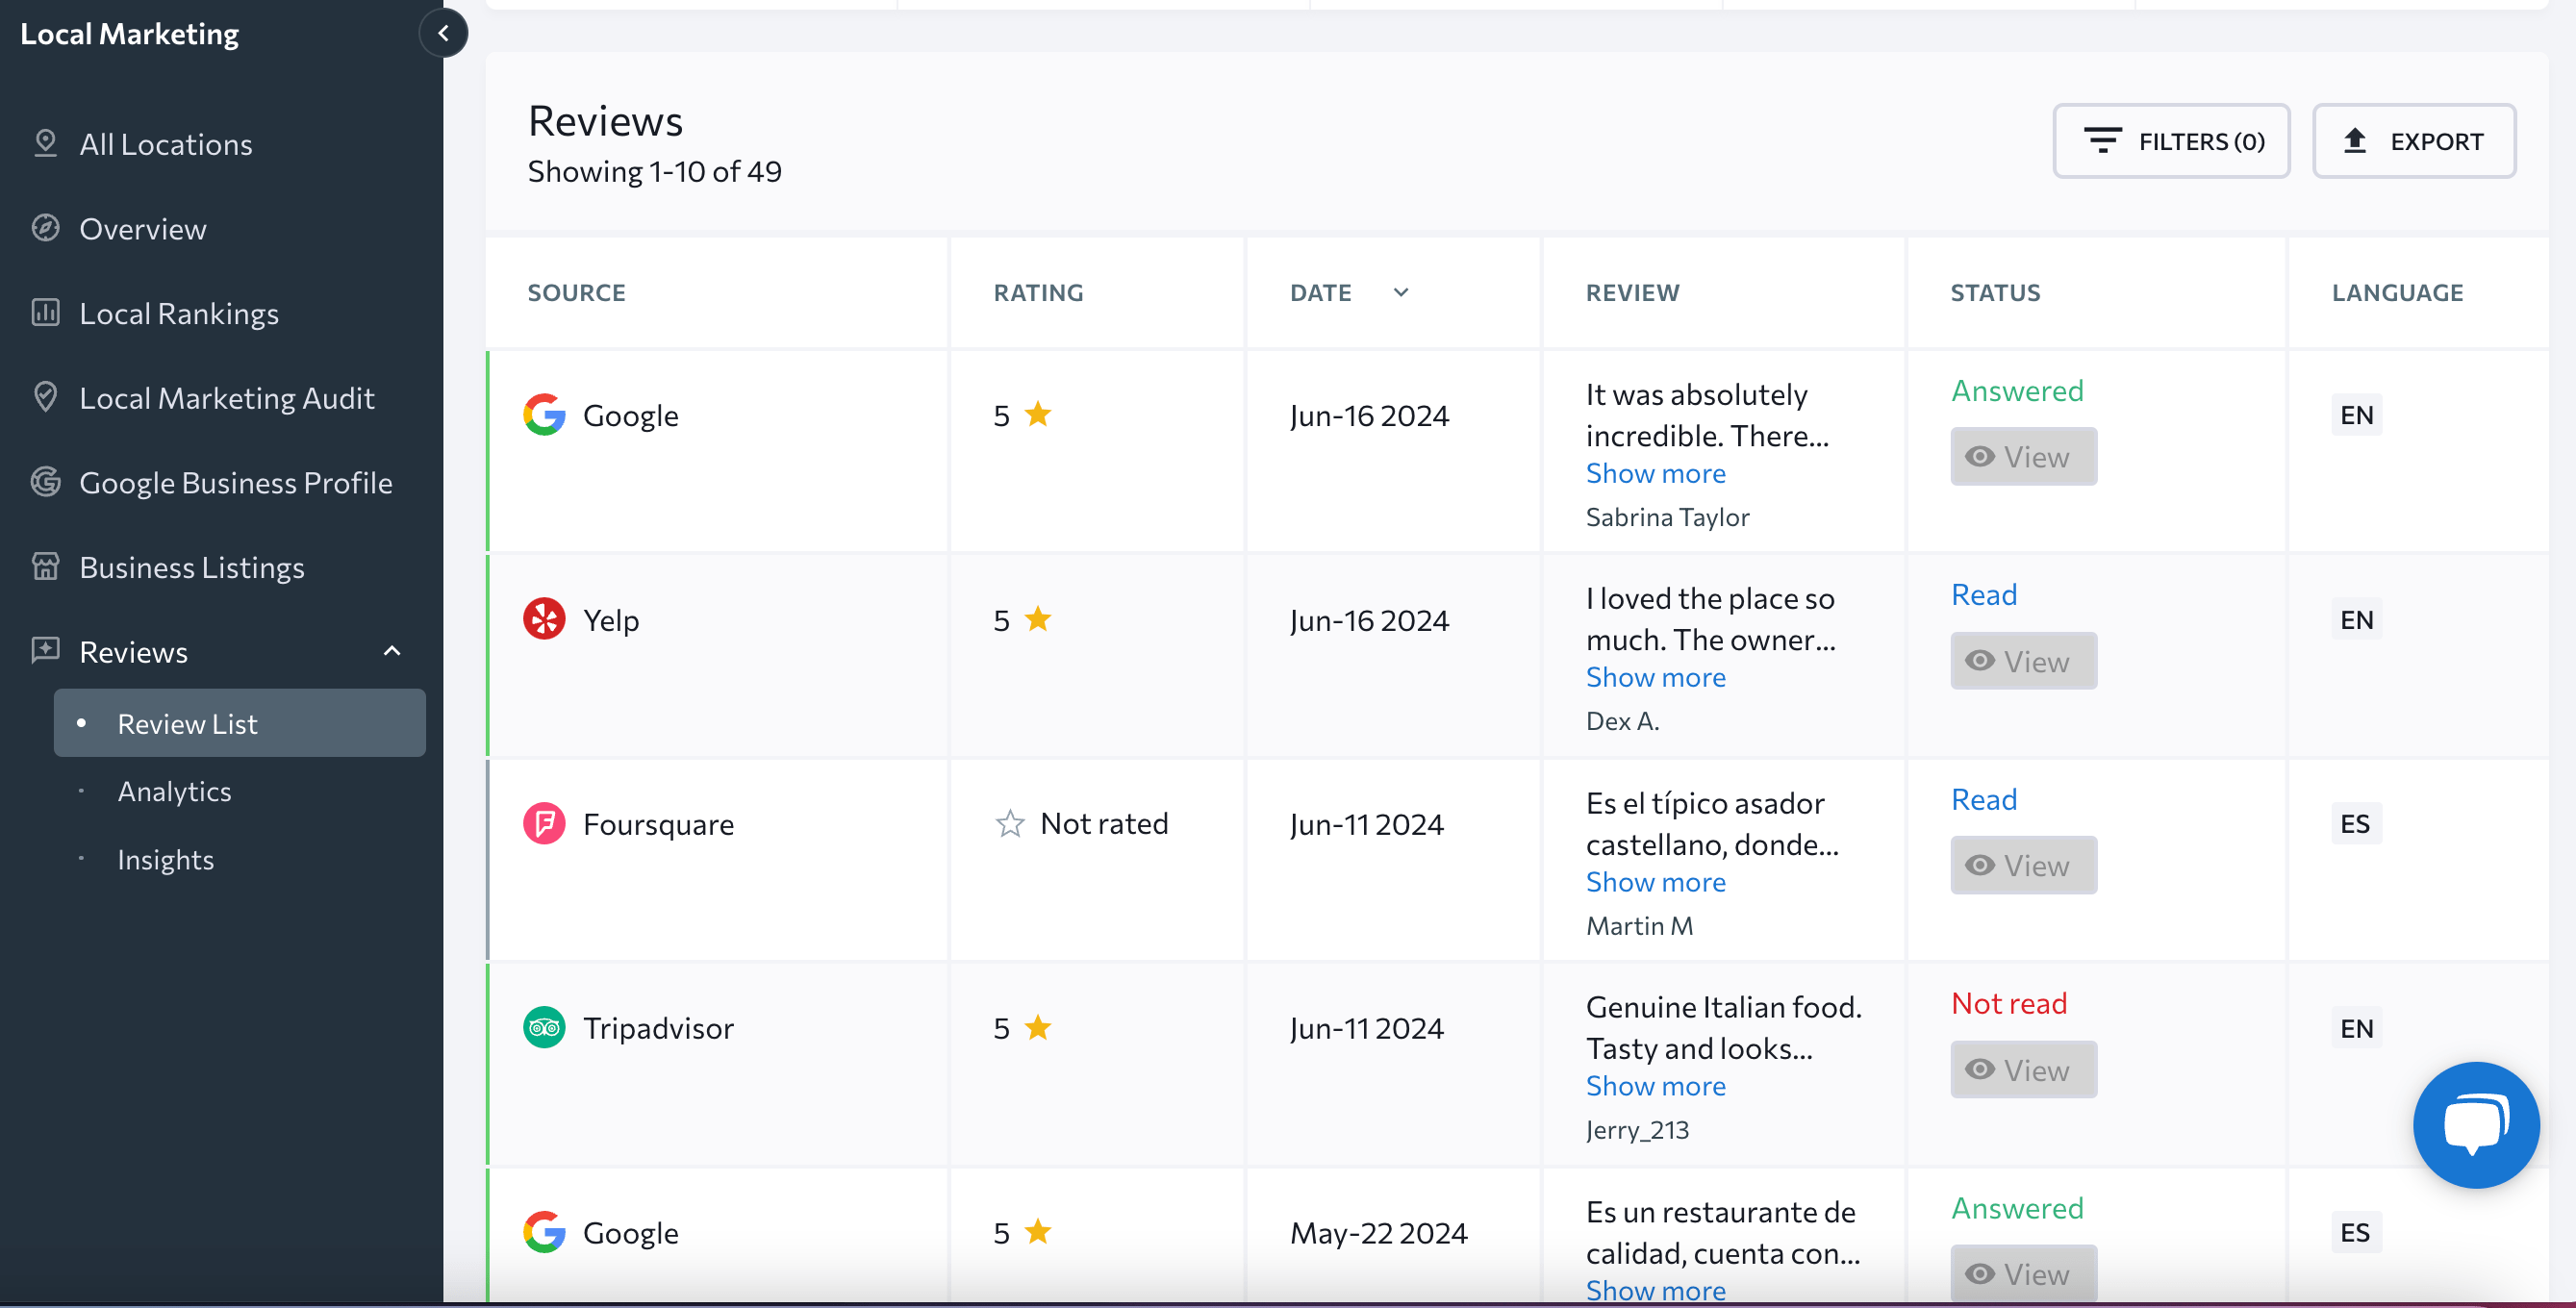Viewport: 2576px width, 1308px height.
Task: Open the All Locations page
Action: click(166, 144)
